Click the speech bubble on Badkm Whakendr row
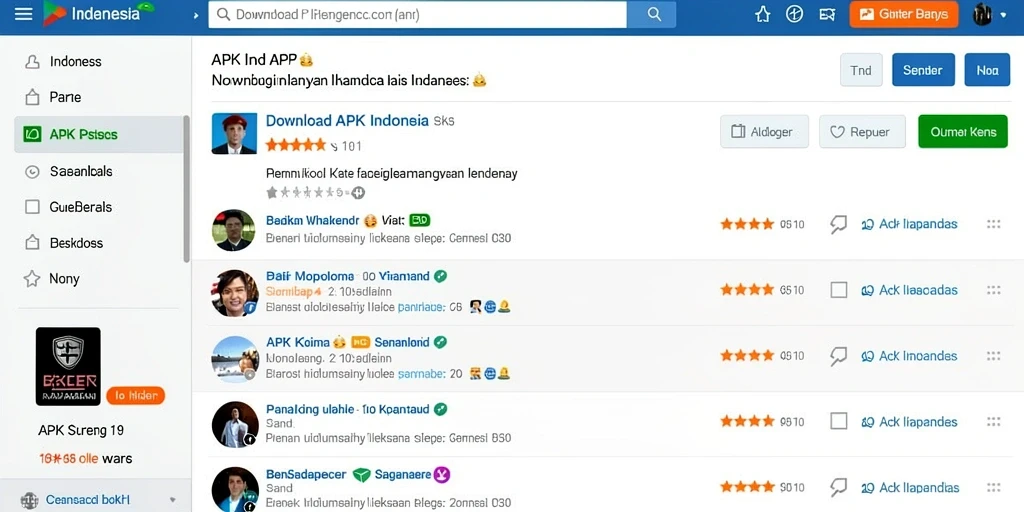The width and height of the screenshot is (1024, 512). [x=839, y=225]
